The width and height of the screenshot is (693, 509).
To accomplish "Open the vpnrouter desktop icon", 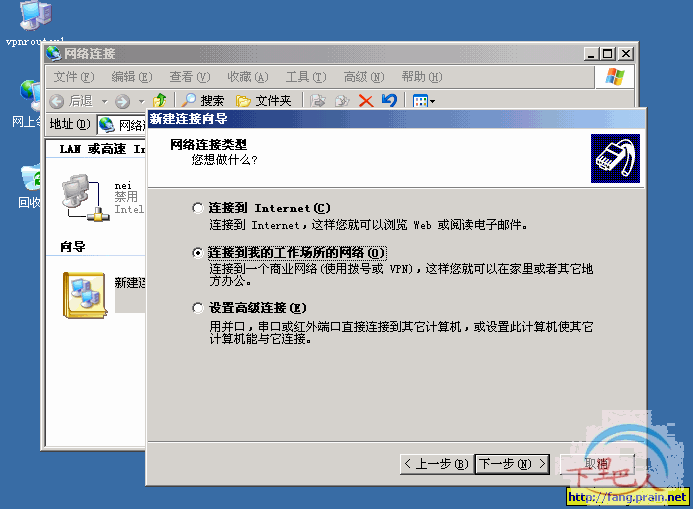I will [35, 18].
